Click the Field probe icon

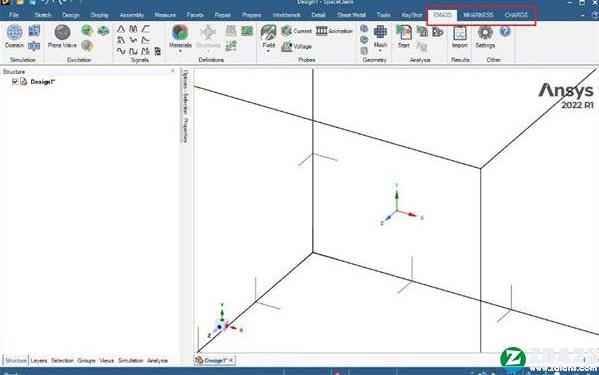tap(269, 32)
